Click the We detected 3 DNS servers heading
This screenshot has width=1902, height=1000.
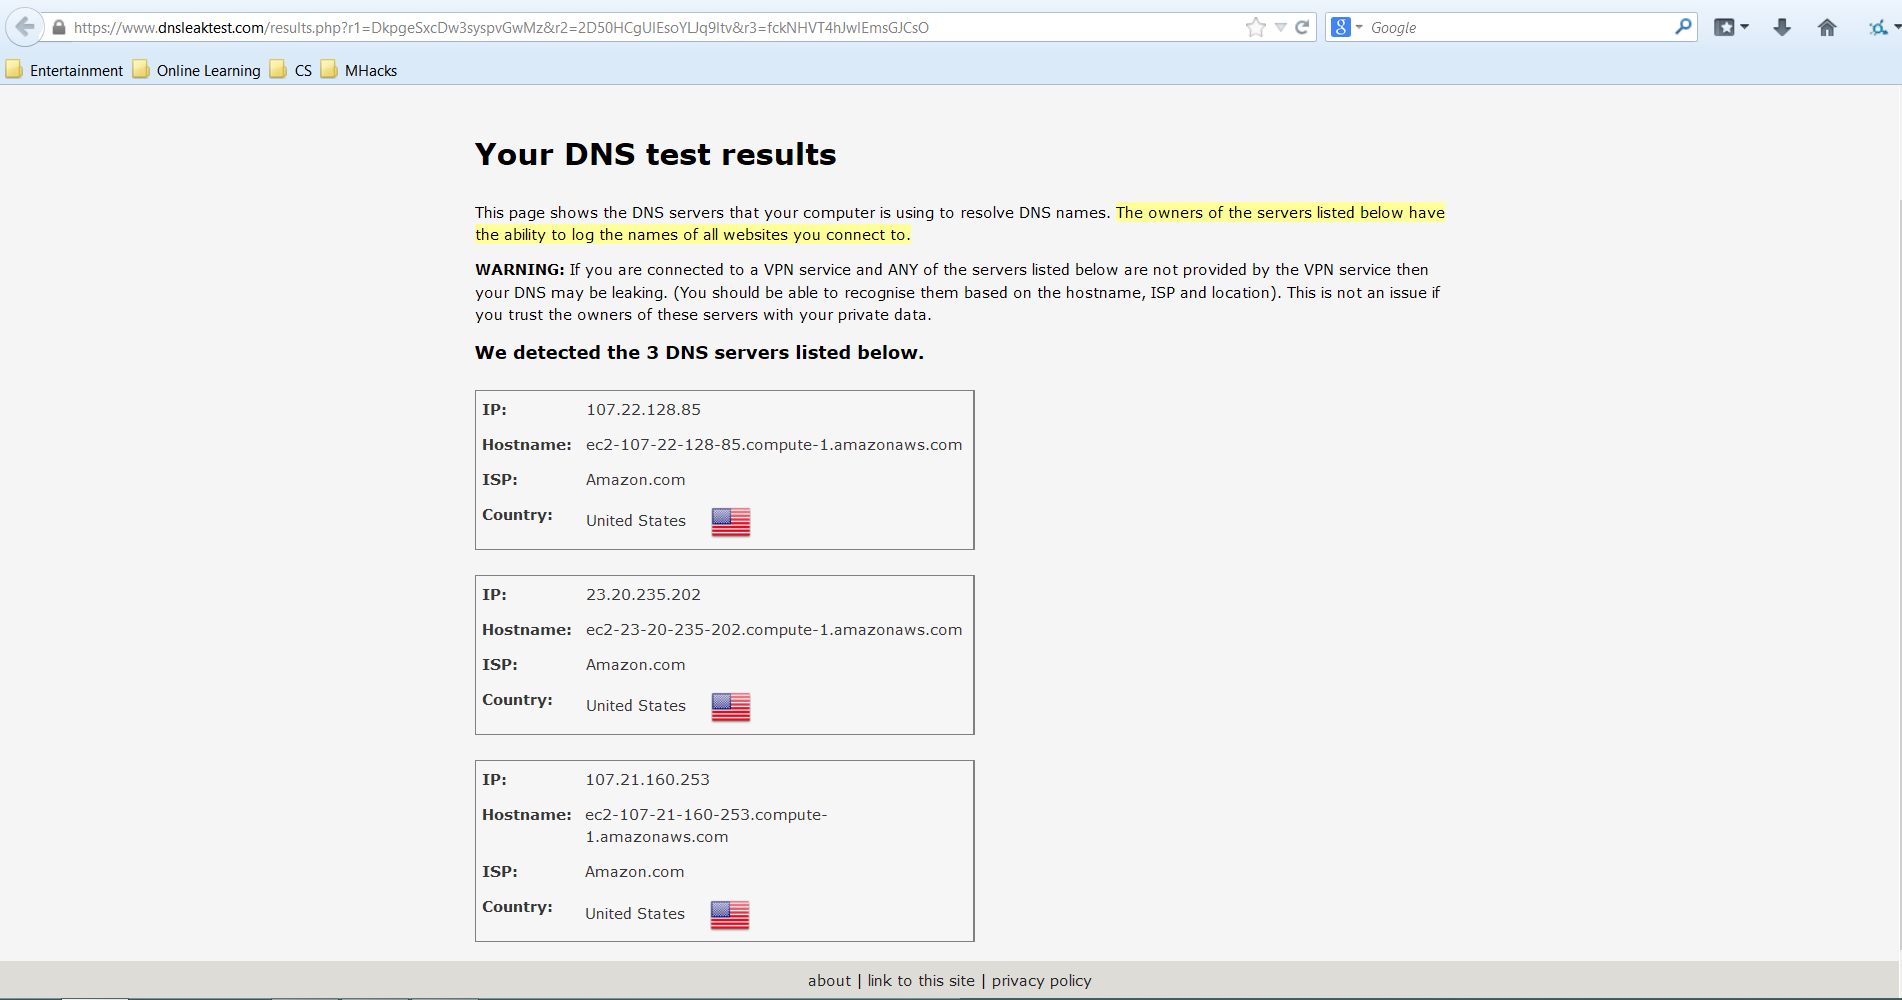tap(699, 353)
